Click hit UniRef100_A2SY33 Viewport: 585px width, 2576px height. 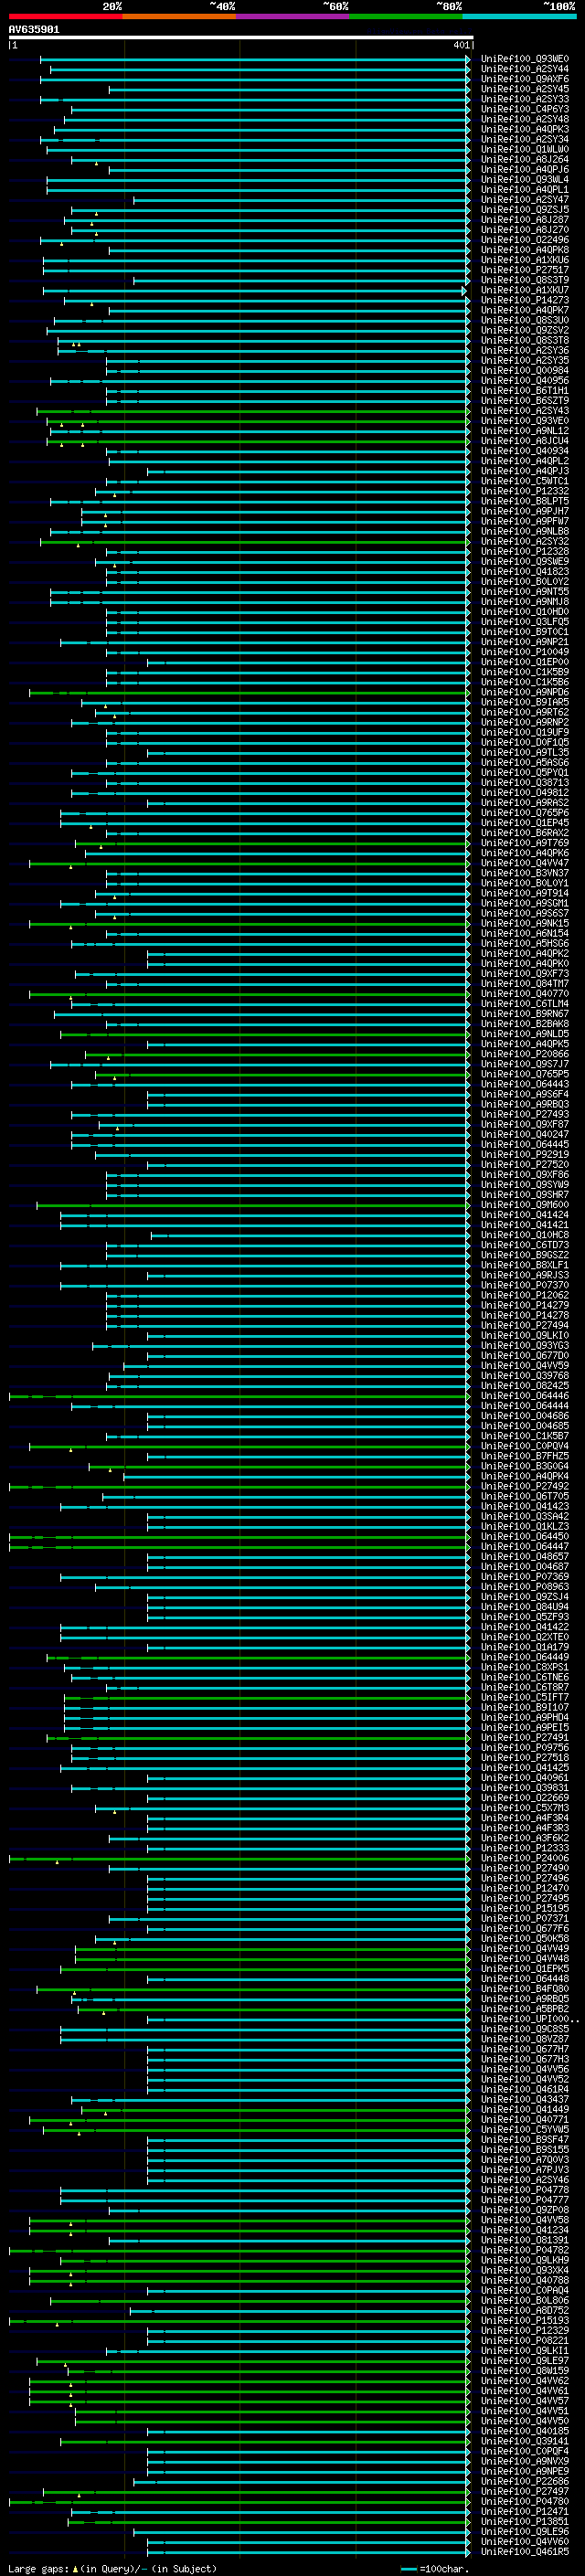(525, 99)
